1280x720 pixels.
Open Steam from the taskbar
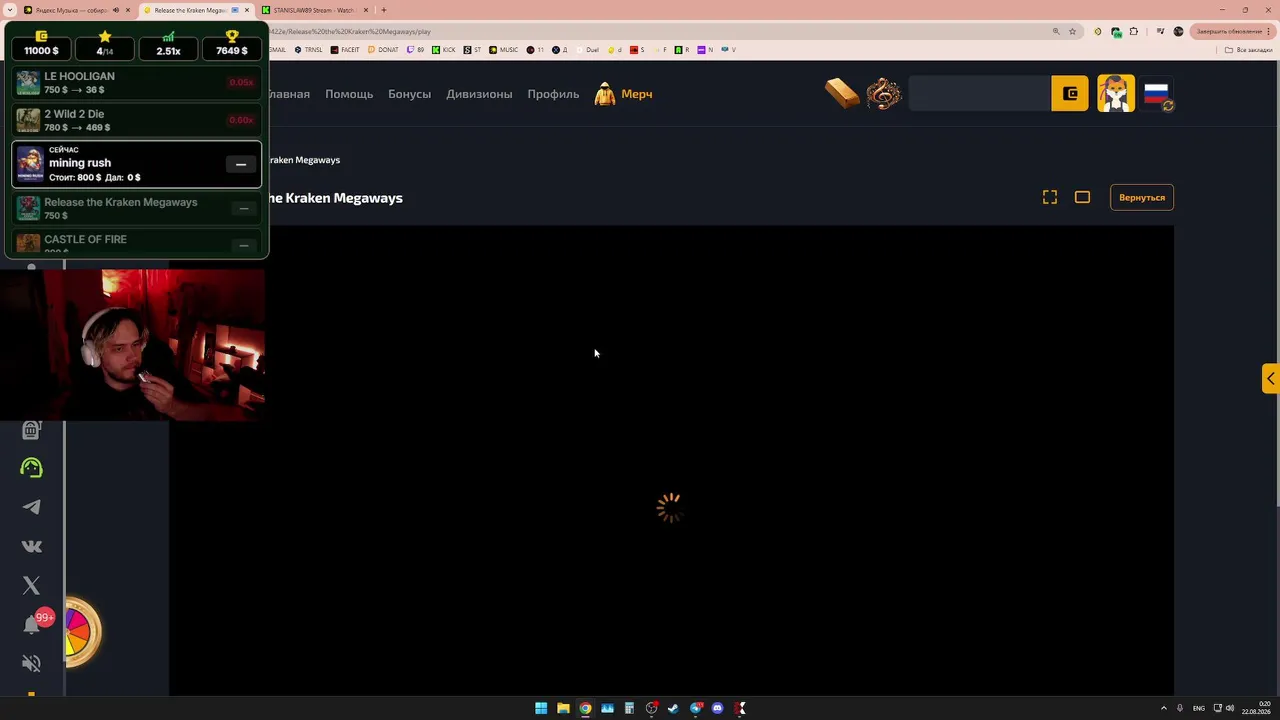(x=673, y=708)
